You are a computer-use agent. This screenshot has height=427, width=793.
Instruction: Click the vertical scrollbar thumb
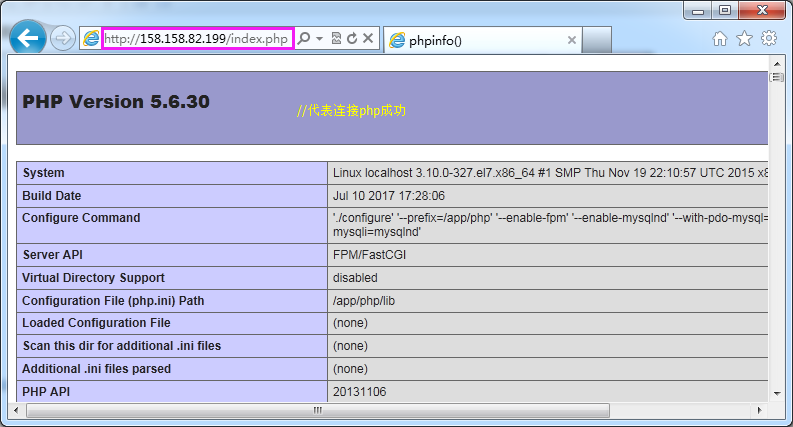pos(777,77)
